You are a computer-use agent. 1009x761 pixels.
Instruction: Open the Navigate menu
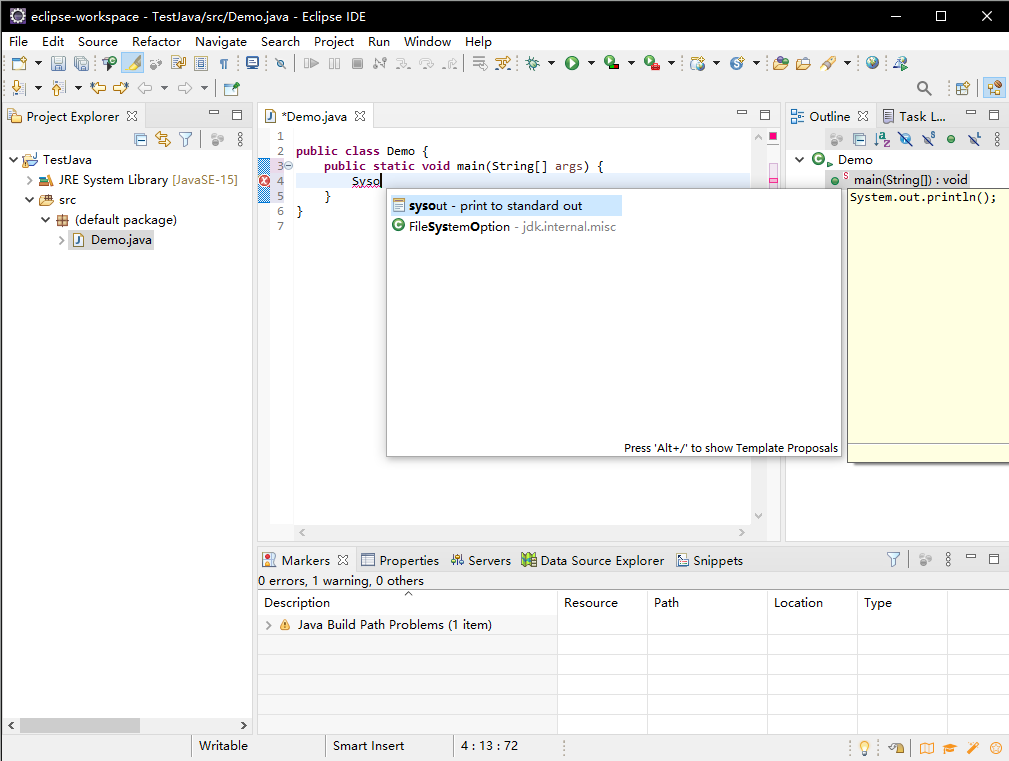221,42
